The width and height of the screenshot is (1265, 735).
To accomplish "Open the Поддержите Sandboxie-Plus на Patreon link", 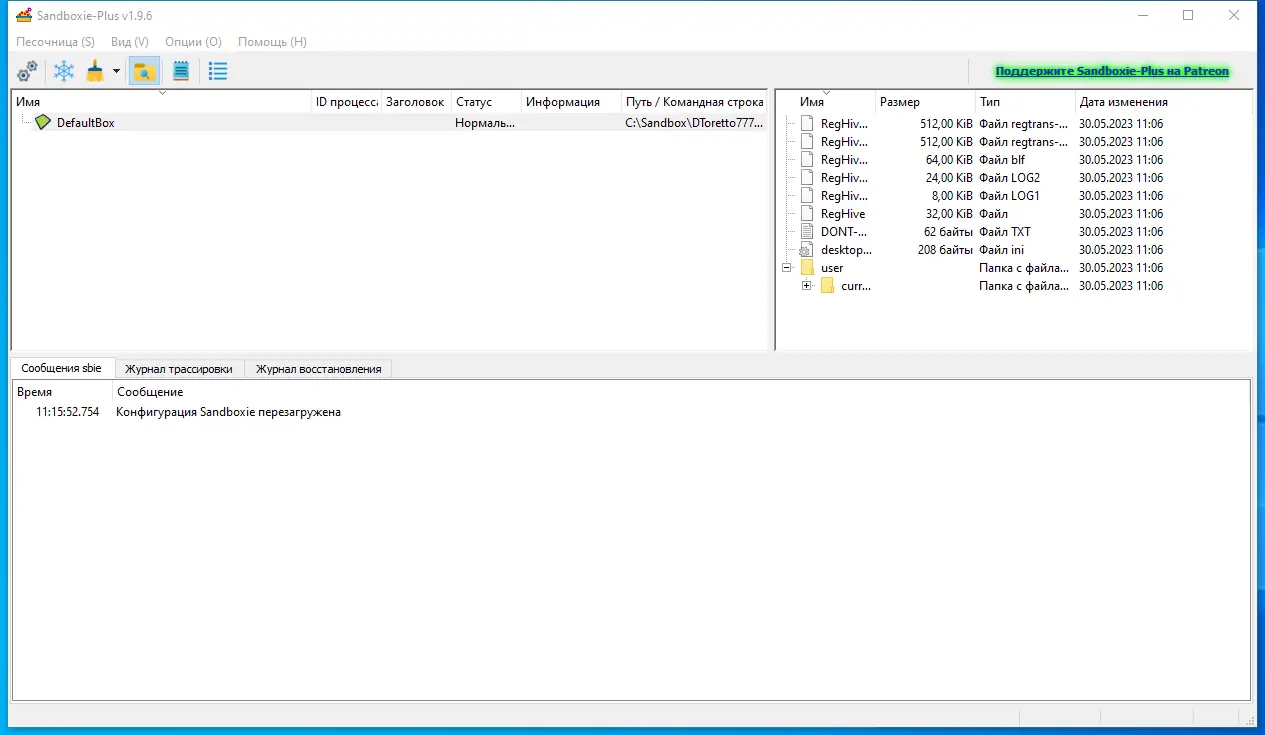I will (x=1112, y=72).
